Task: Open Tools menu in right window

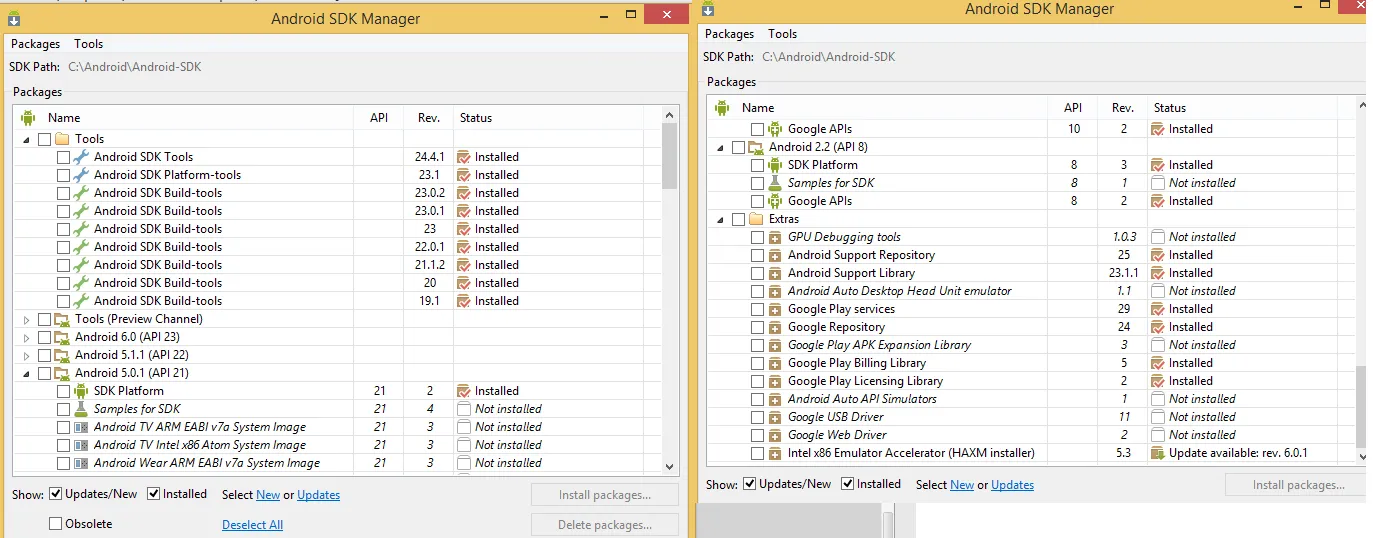Action: [x=783, y=34]
